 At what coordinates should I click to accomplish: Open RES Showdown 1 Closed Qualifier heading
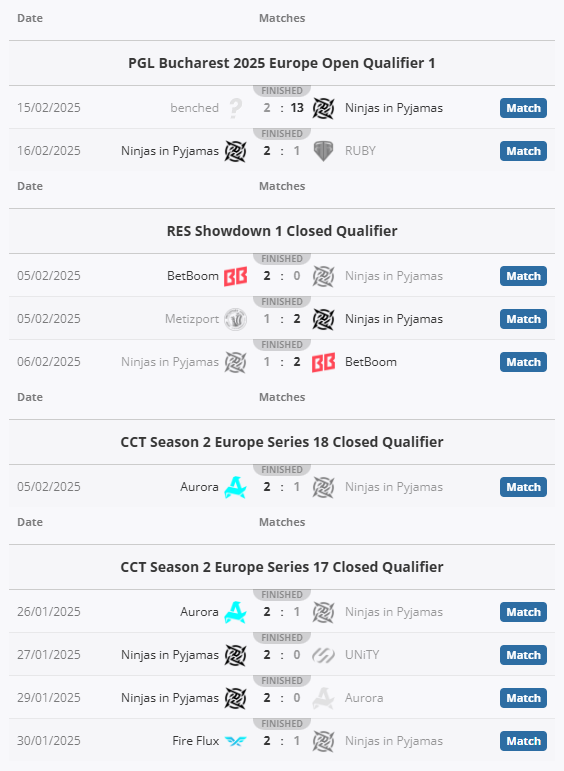click(282, 231)
